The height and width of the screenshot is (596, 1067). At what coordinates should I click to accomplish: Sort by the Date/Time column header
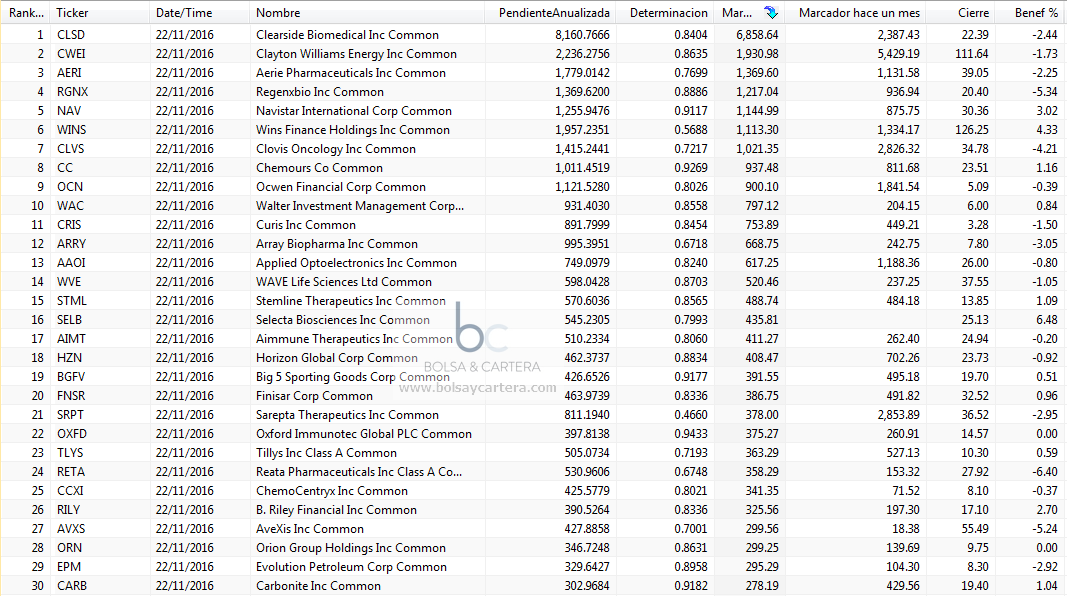coord(184,13)
